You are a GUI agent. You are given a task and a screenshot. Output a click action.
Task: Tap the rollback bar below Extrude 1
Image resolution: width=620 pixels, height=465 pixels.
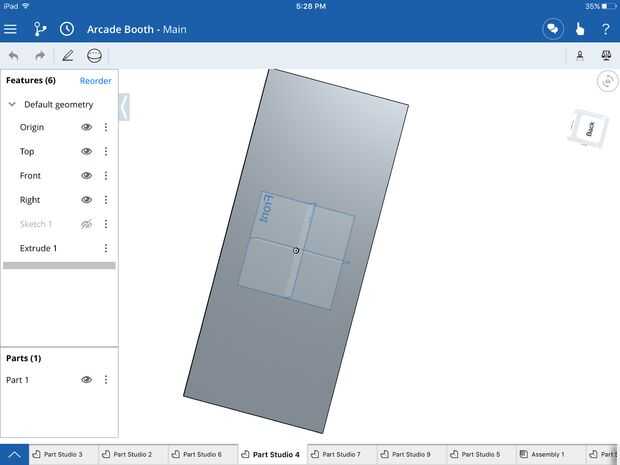click(x=59, y=266)
